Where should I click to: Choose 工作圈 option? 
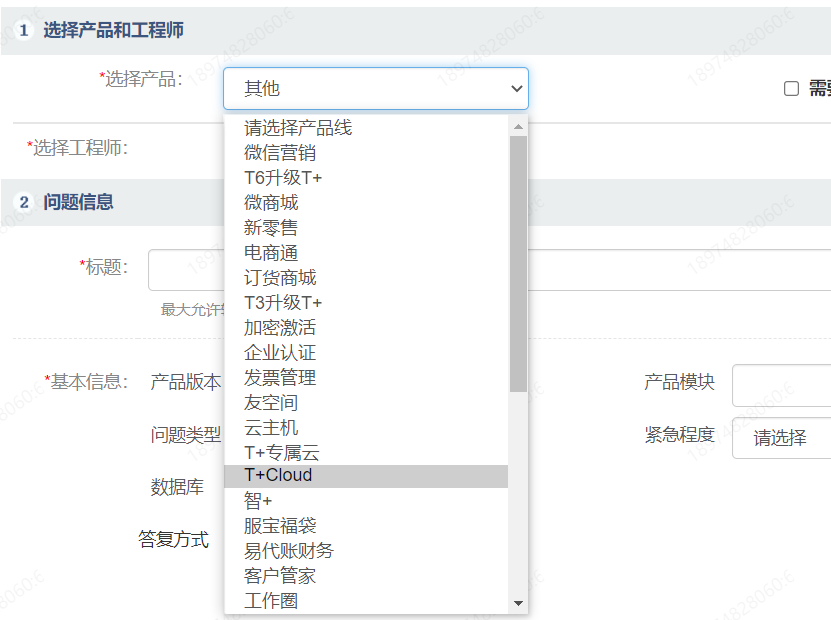(x=366, y=601)
